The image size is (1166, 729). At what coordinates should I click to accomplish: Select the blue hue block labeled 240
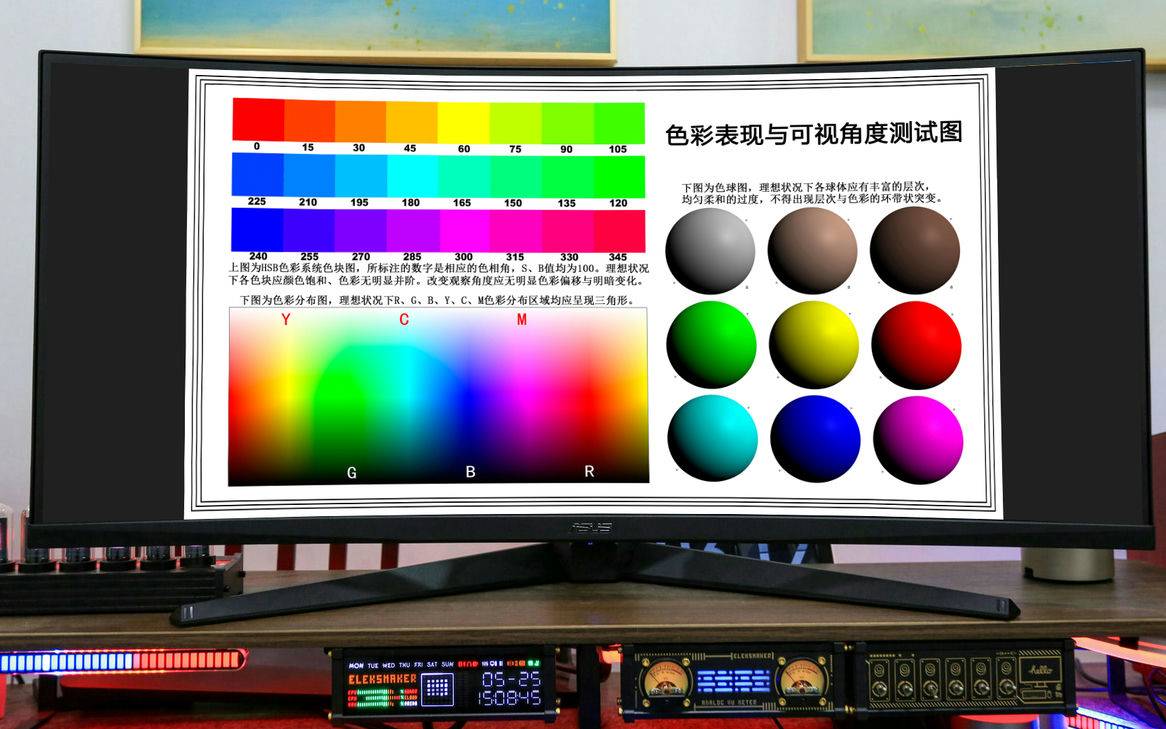pos(257,230)
